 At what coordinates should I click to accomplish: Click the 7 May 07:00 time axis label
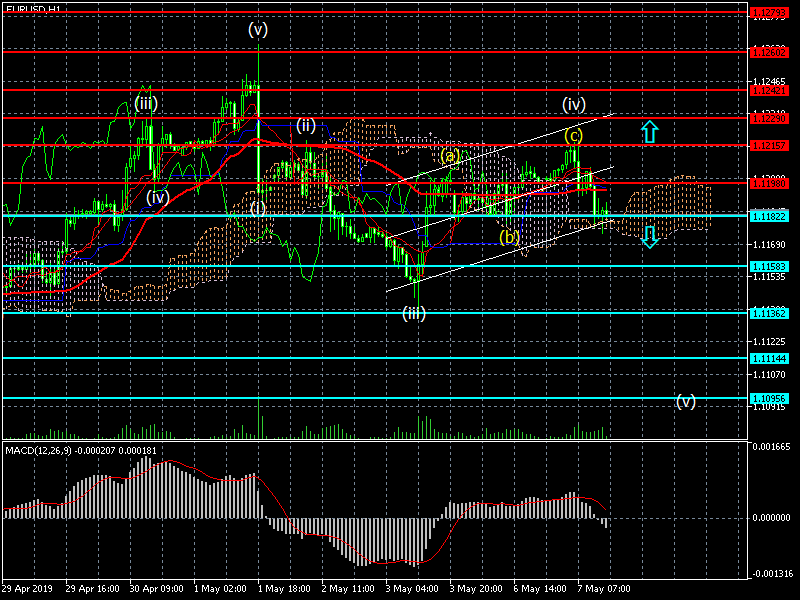point(602,590)
